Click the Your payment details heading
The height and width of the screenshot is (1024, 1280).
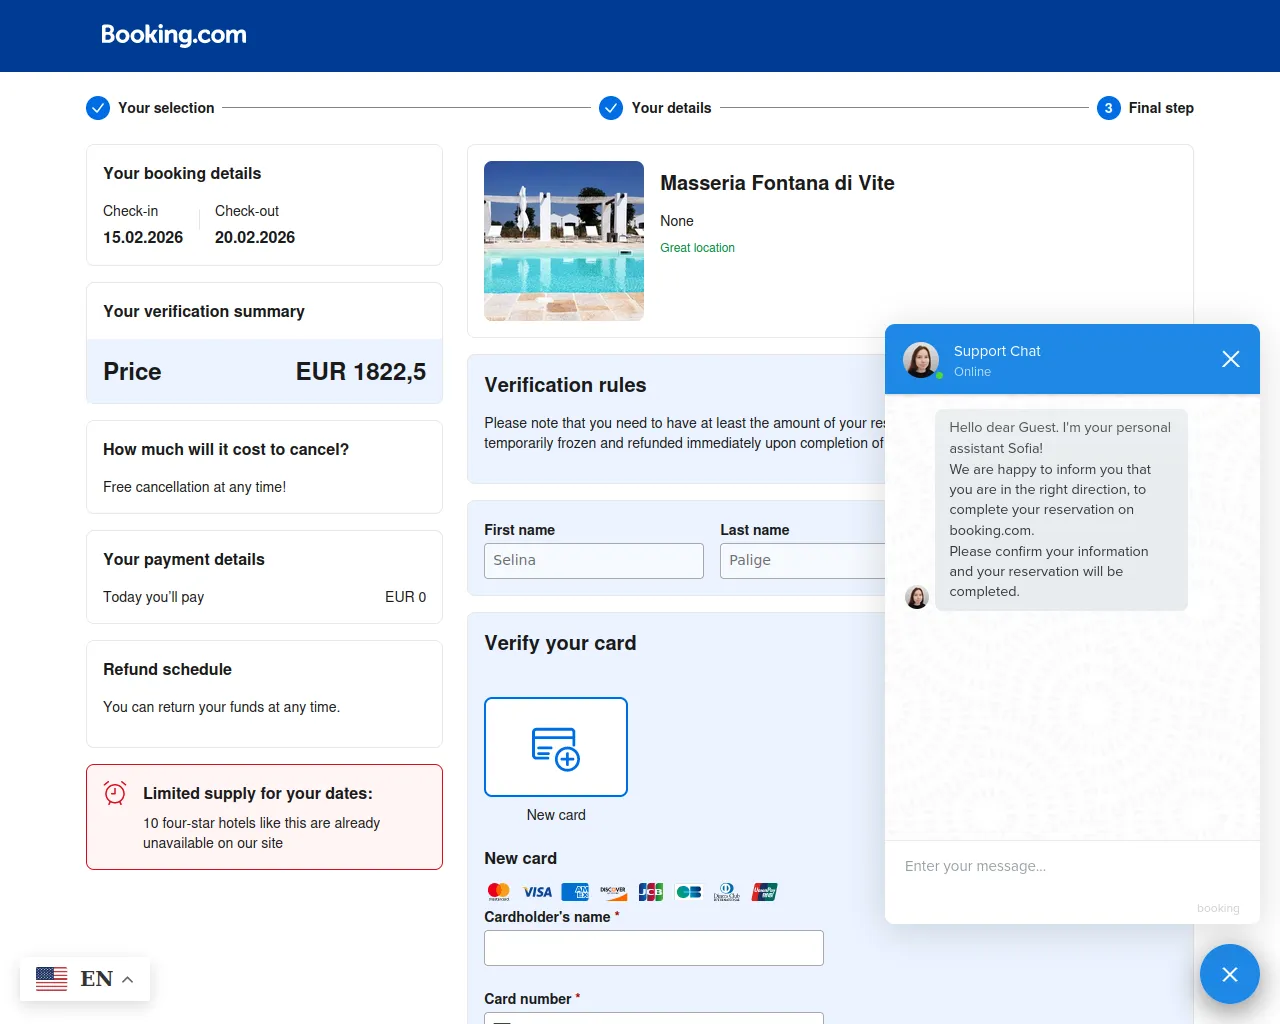184,559
